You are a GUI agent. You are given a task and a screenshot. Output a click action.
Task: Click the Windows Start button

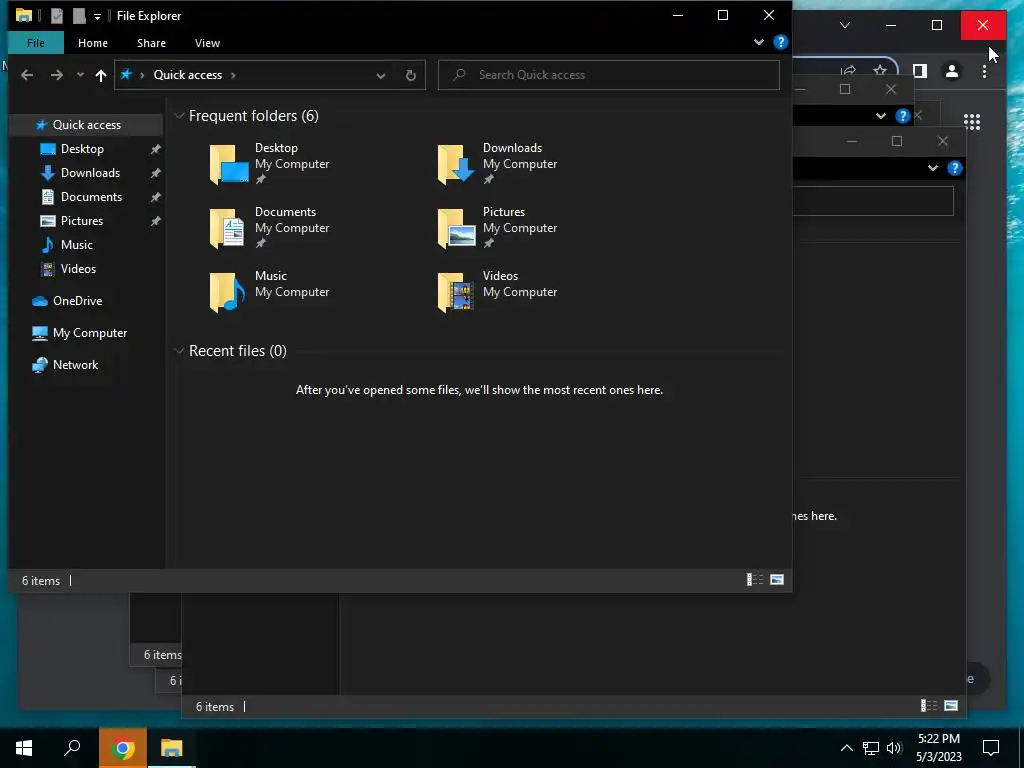point(24,748)
